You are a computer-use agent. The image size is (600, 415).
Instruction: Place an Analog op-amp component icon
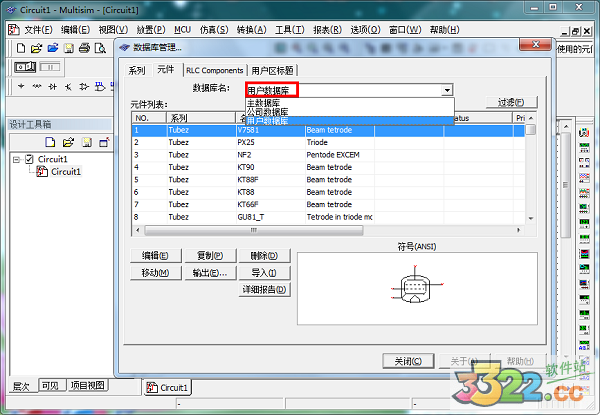pyautogui.click(x=84, y=87)
